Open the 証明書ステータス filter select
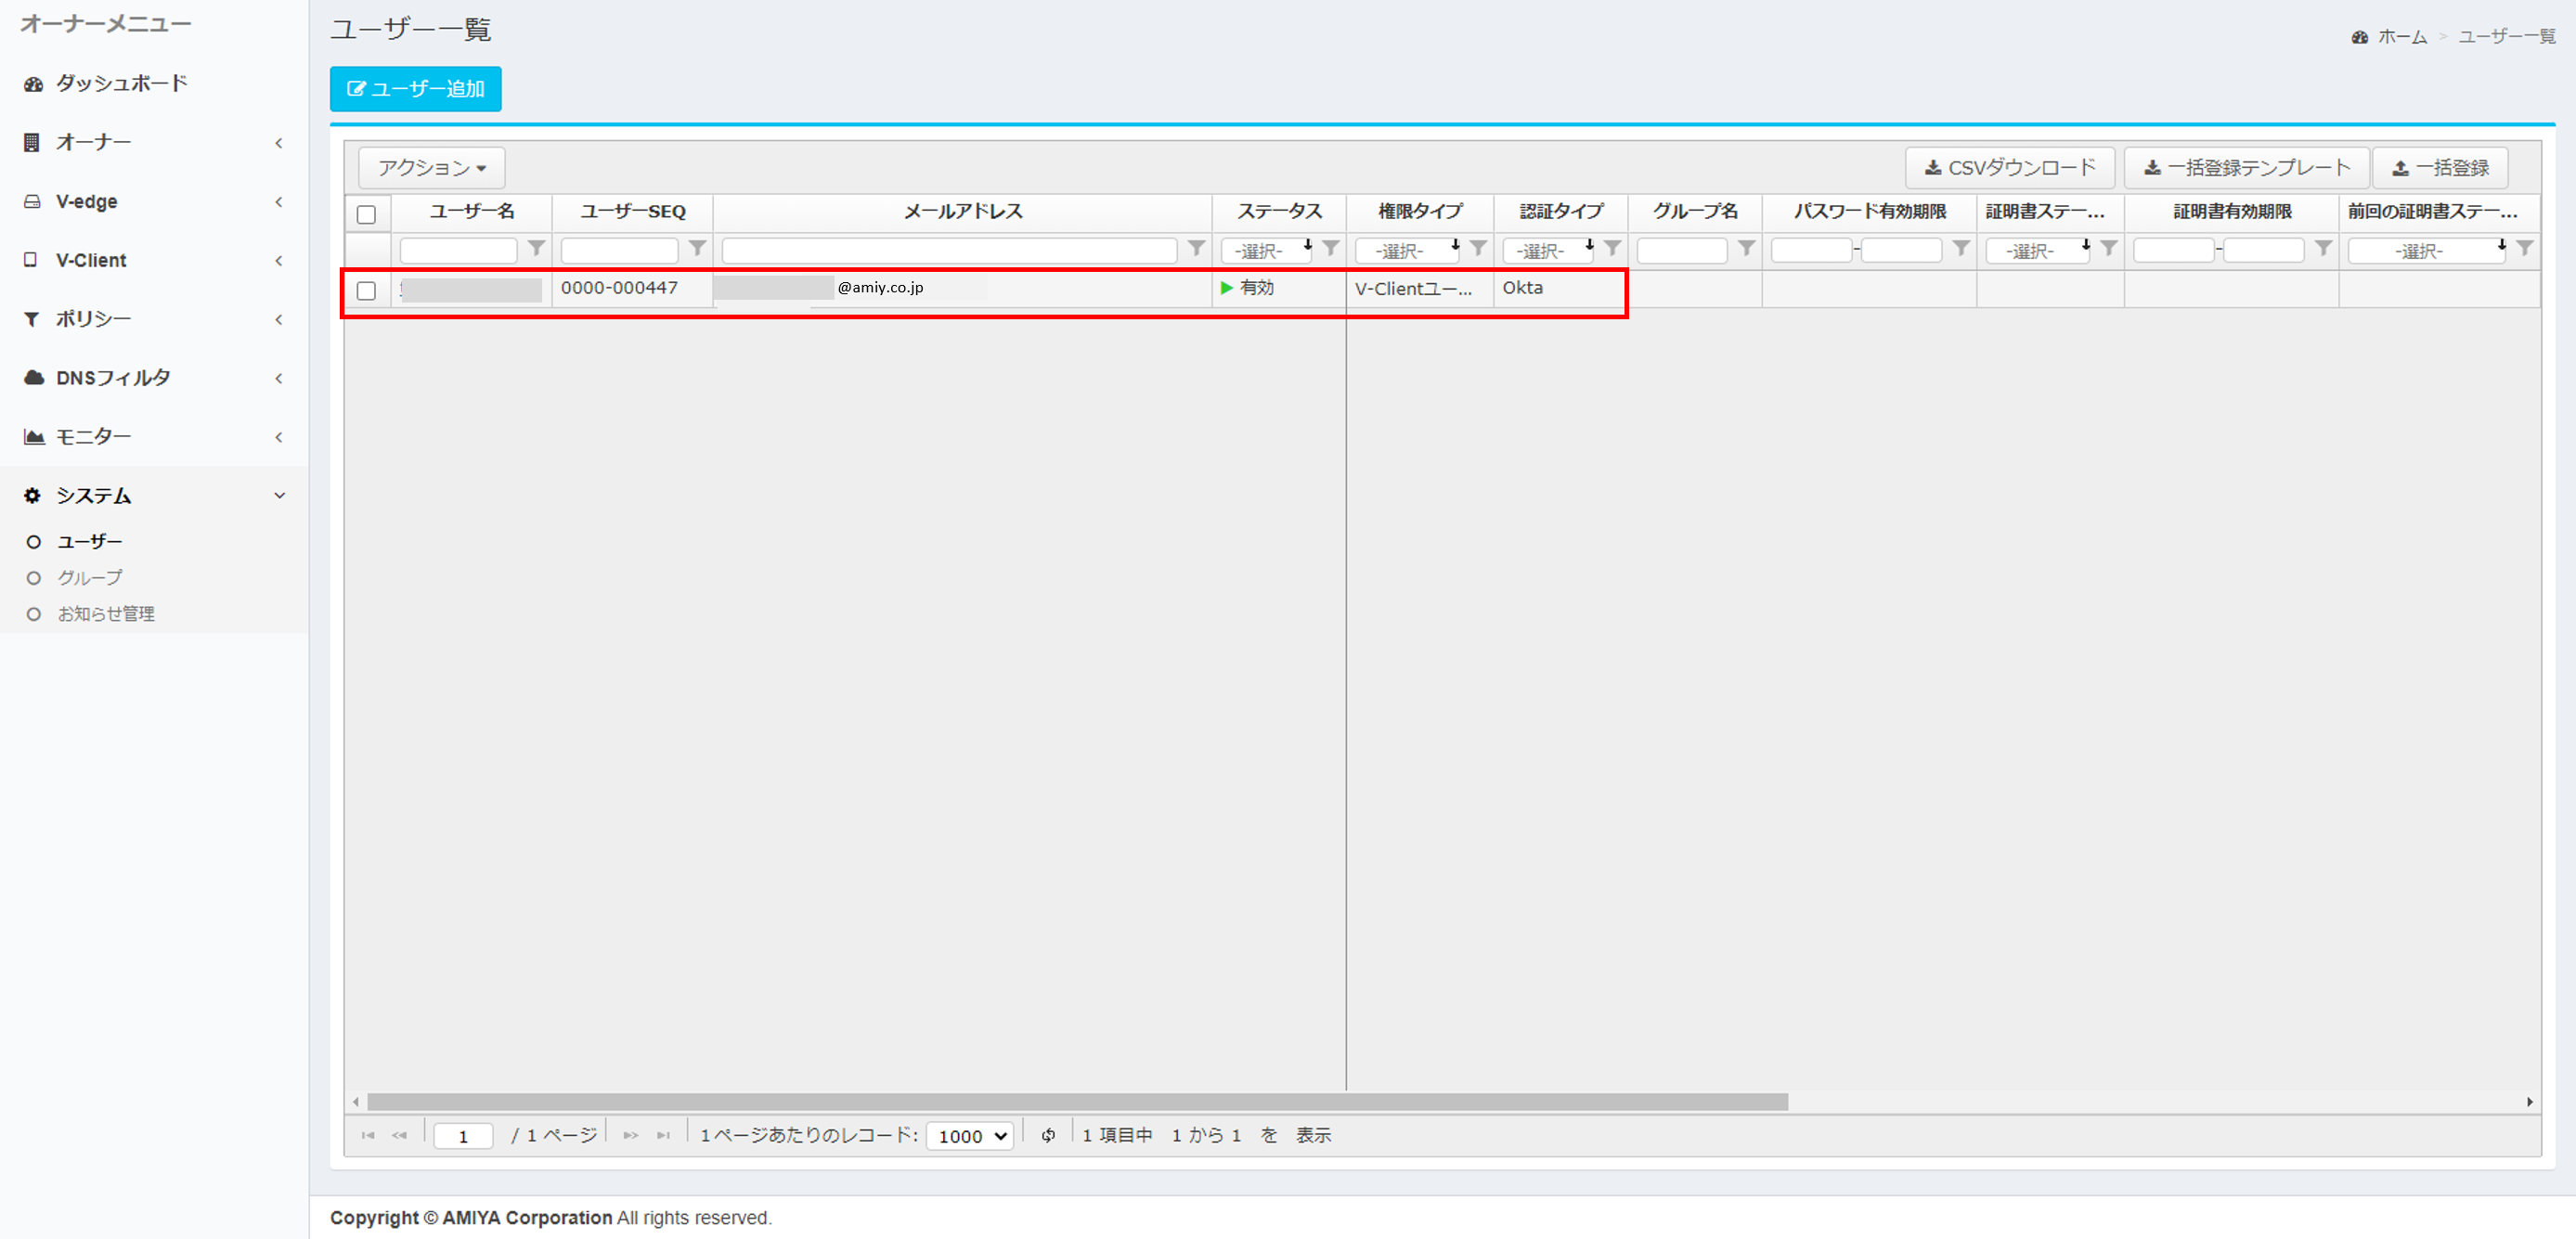Screen dimensions: 2576x1239 2038,250
